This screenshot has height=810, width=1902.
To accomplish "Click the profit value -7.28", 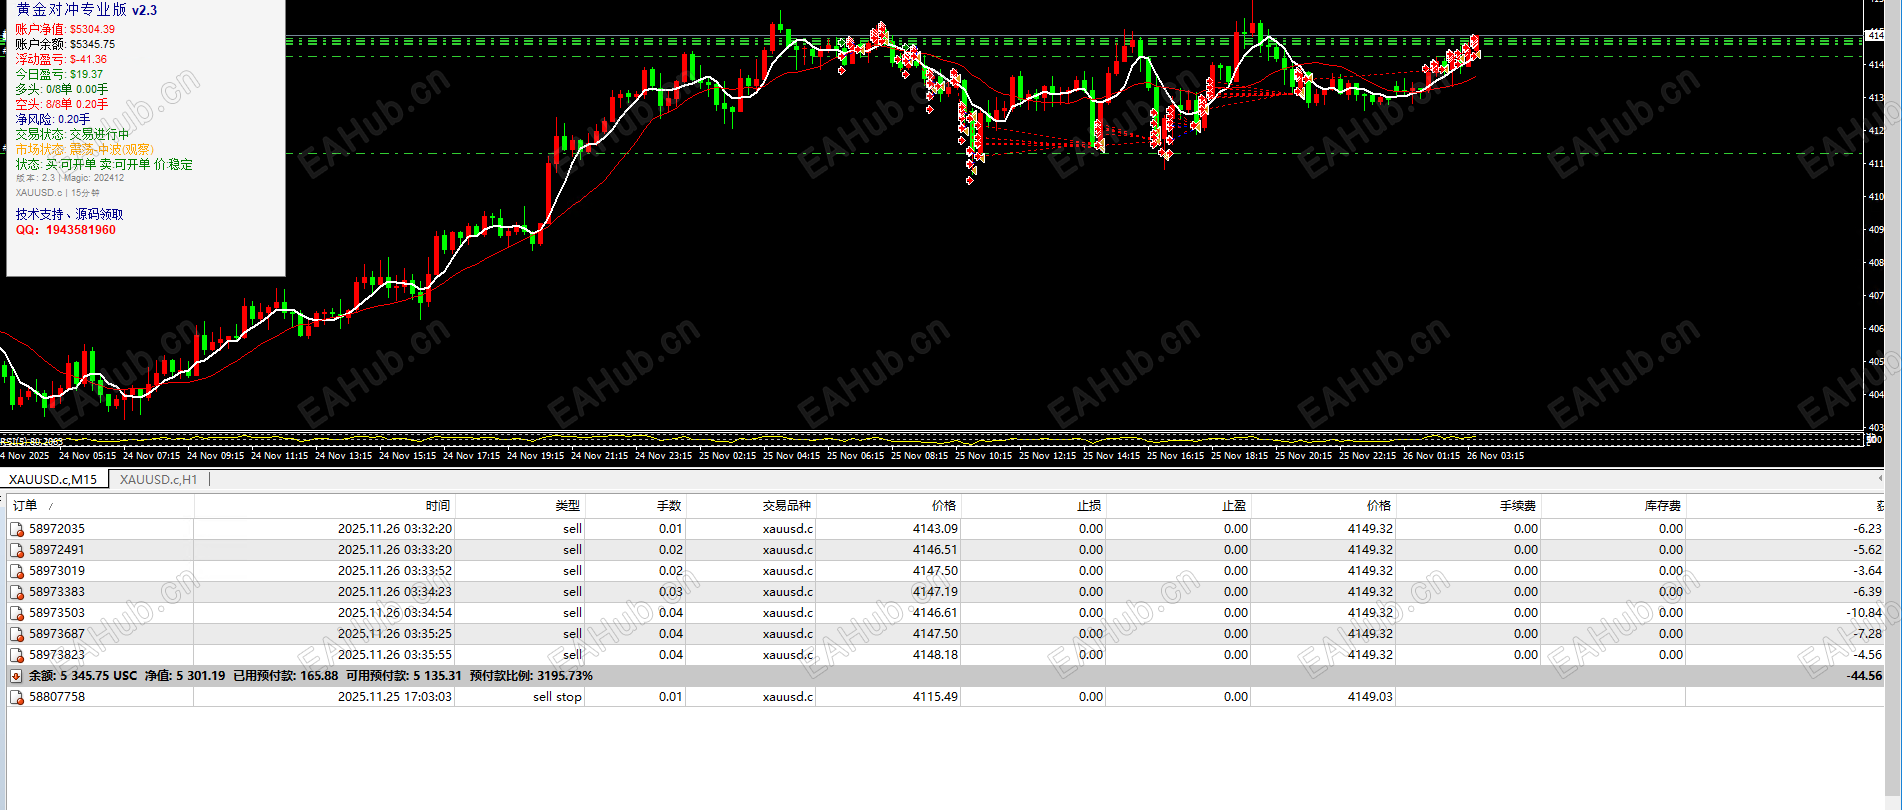I will [x=1867, y=634].
